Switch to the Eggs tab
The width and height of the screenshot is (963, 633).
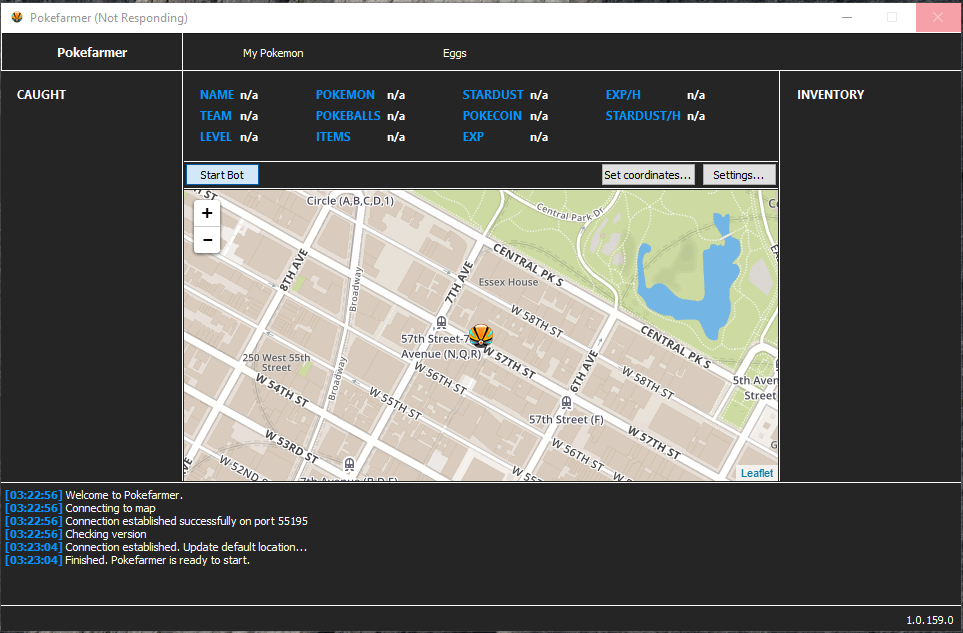[x=454, y=53]
